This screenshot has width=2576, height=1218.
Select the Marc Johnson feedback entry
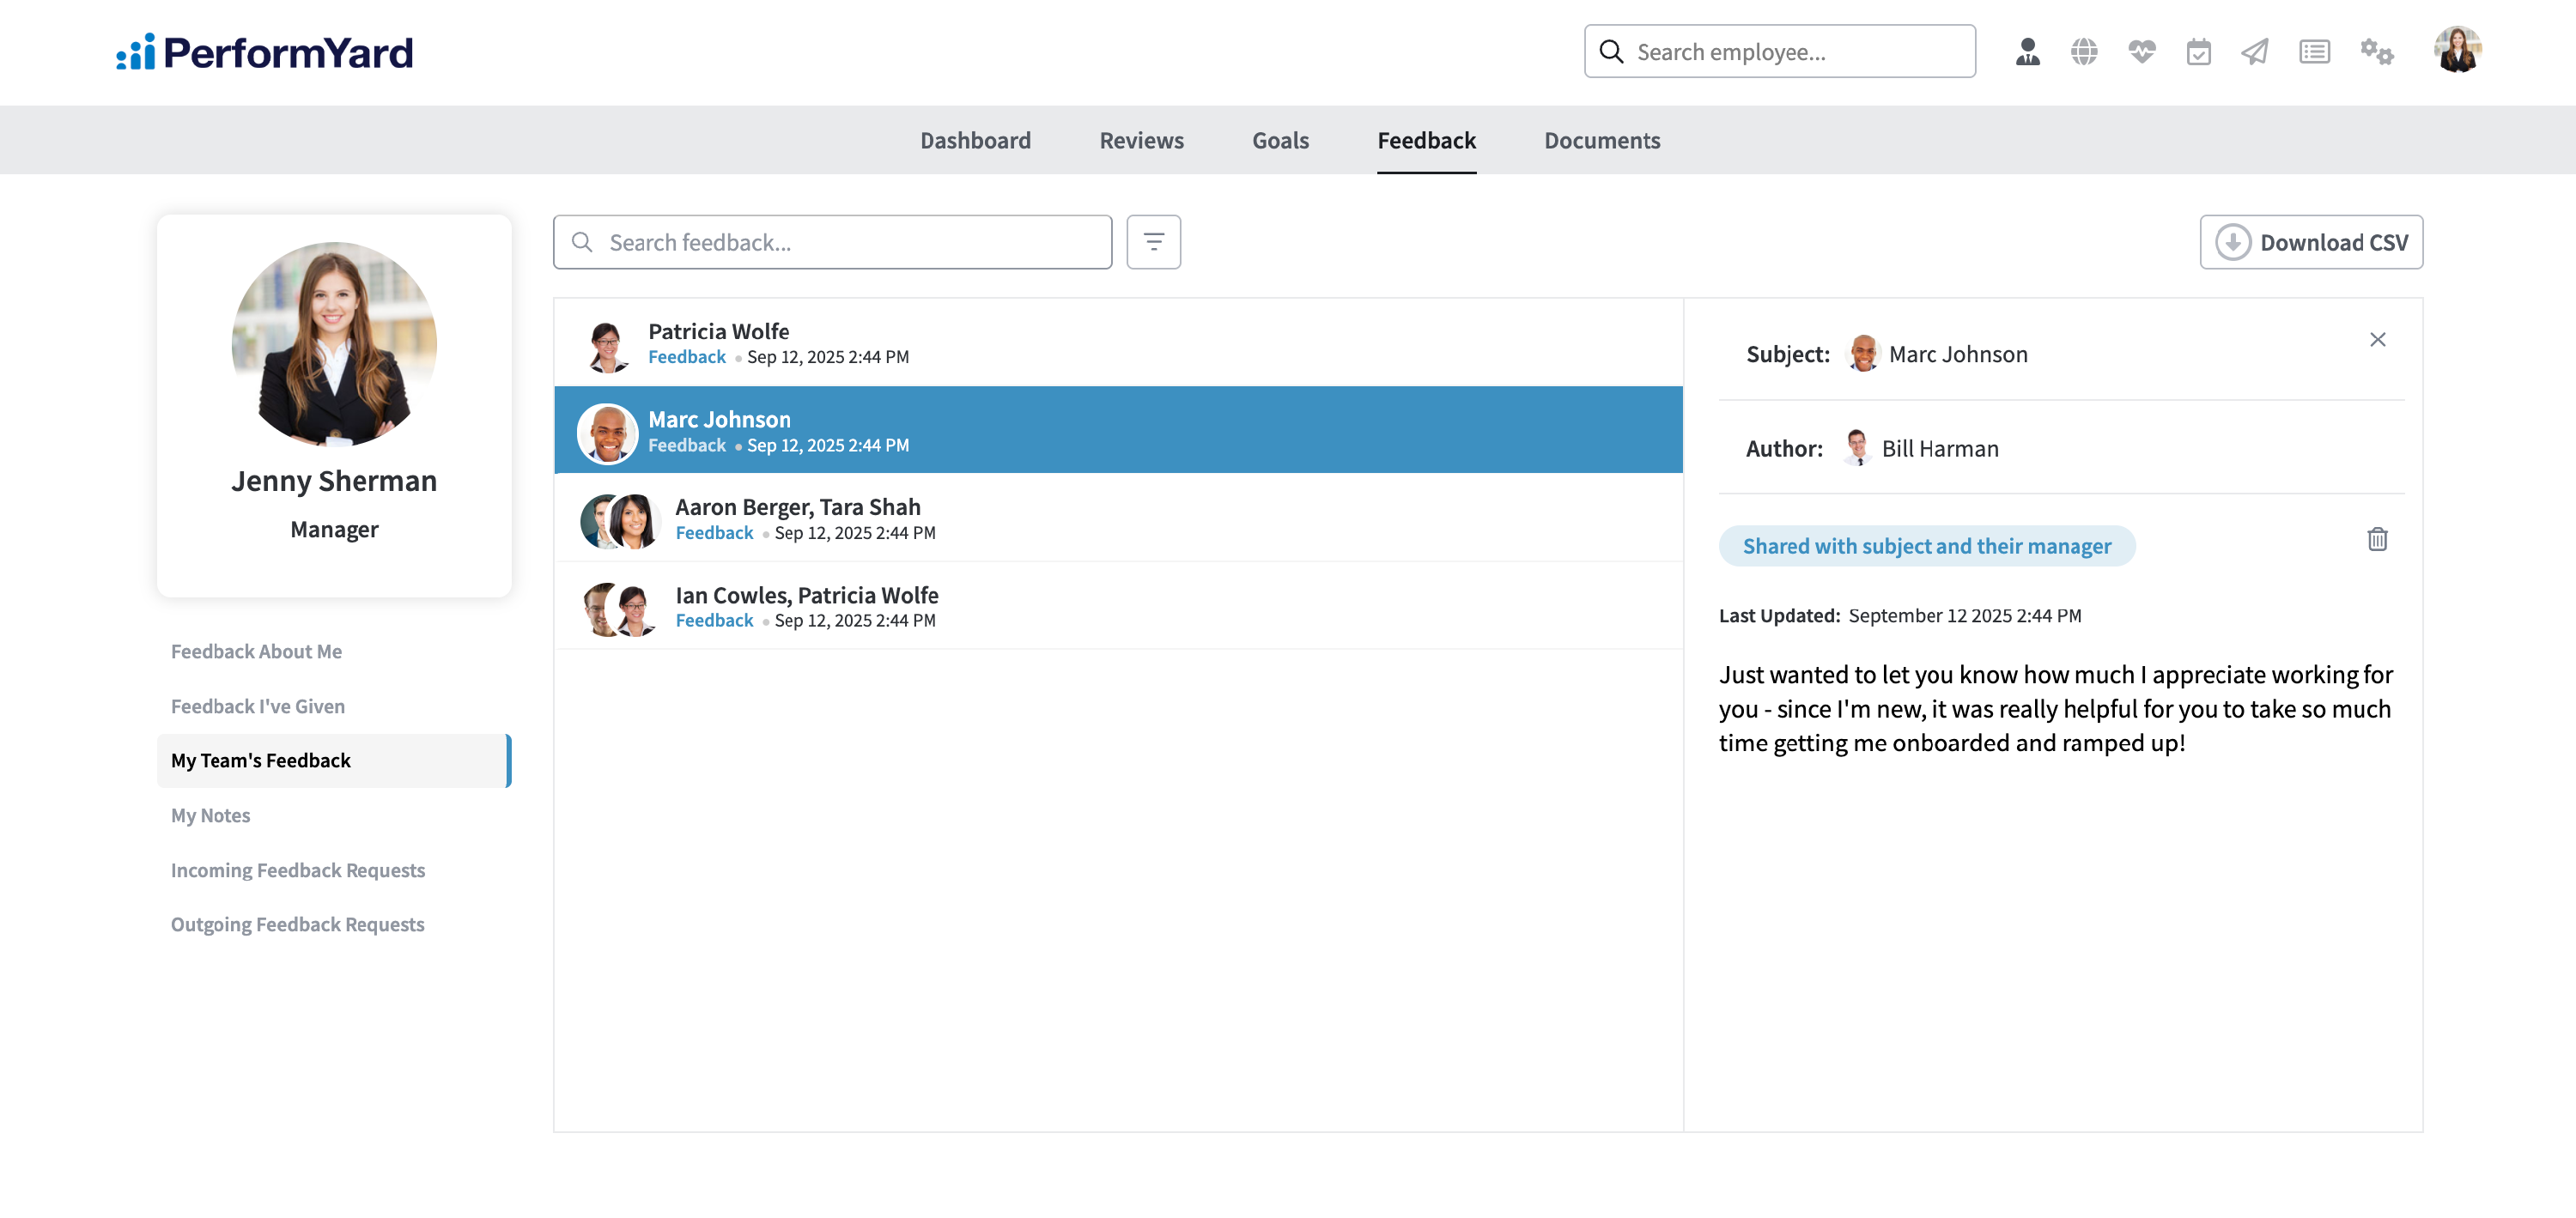(x=1118, y=430)
